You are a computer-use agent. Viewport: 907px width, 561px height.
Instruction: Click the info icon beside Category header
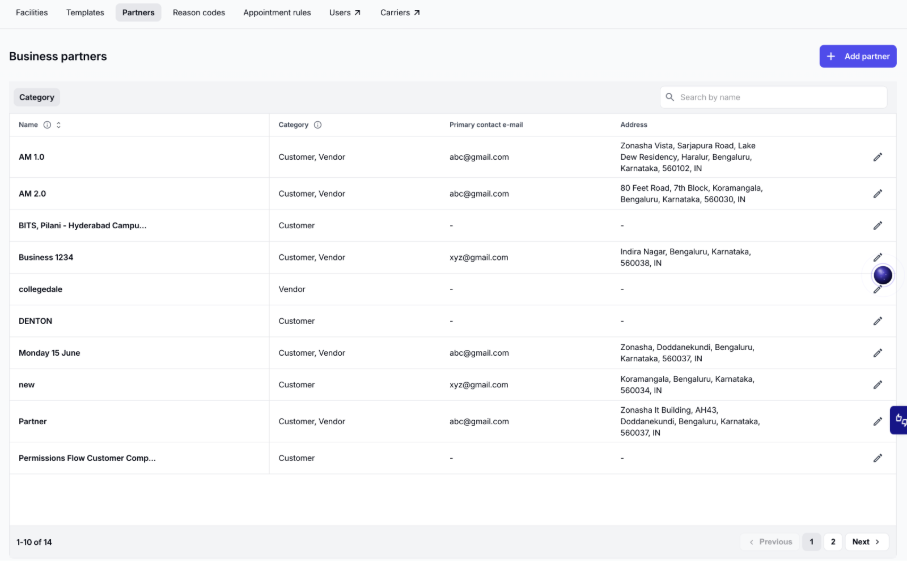point(318,125)
